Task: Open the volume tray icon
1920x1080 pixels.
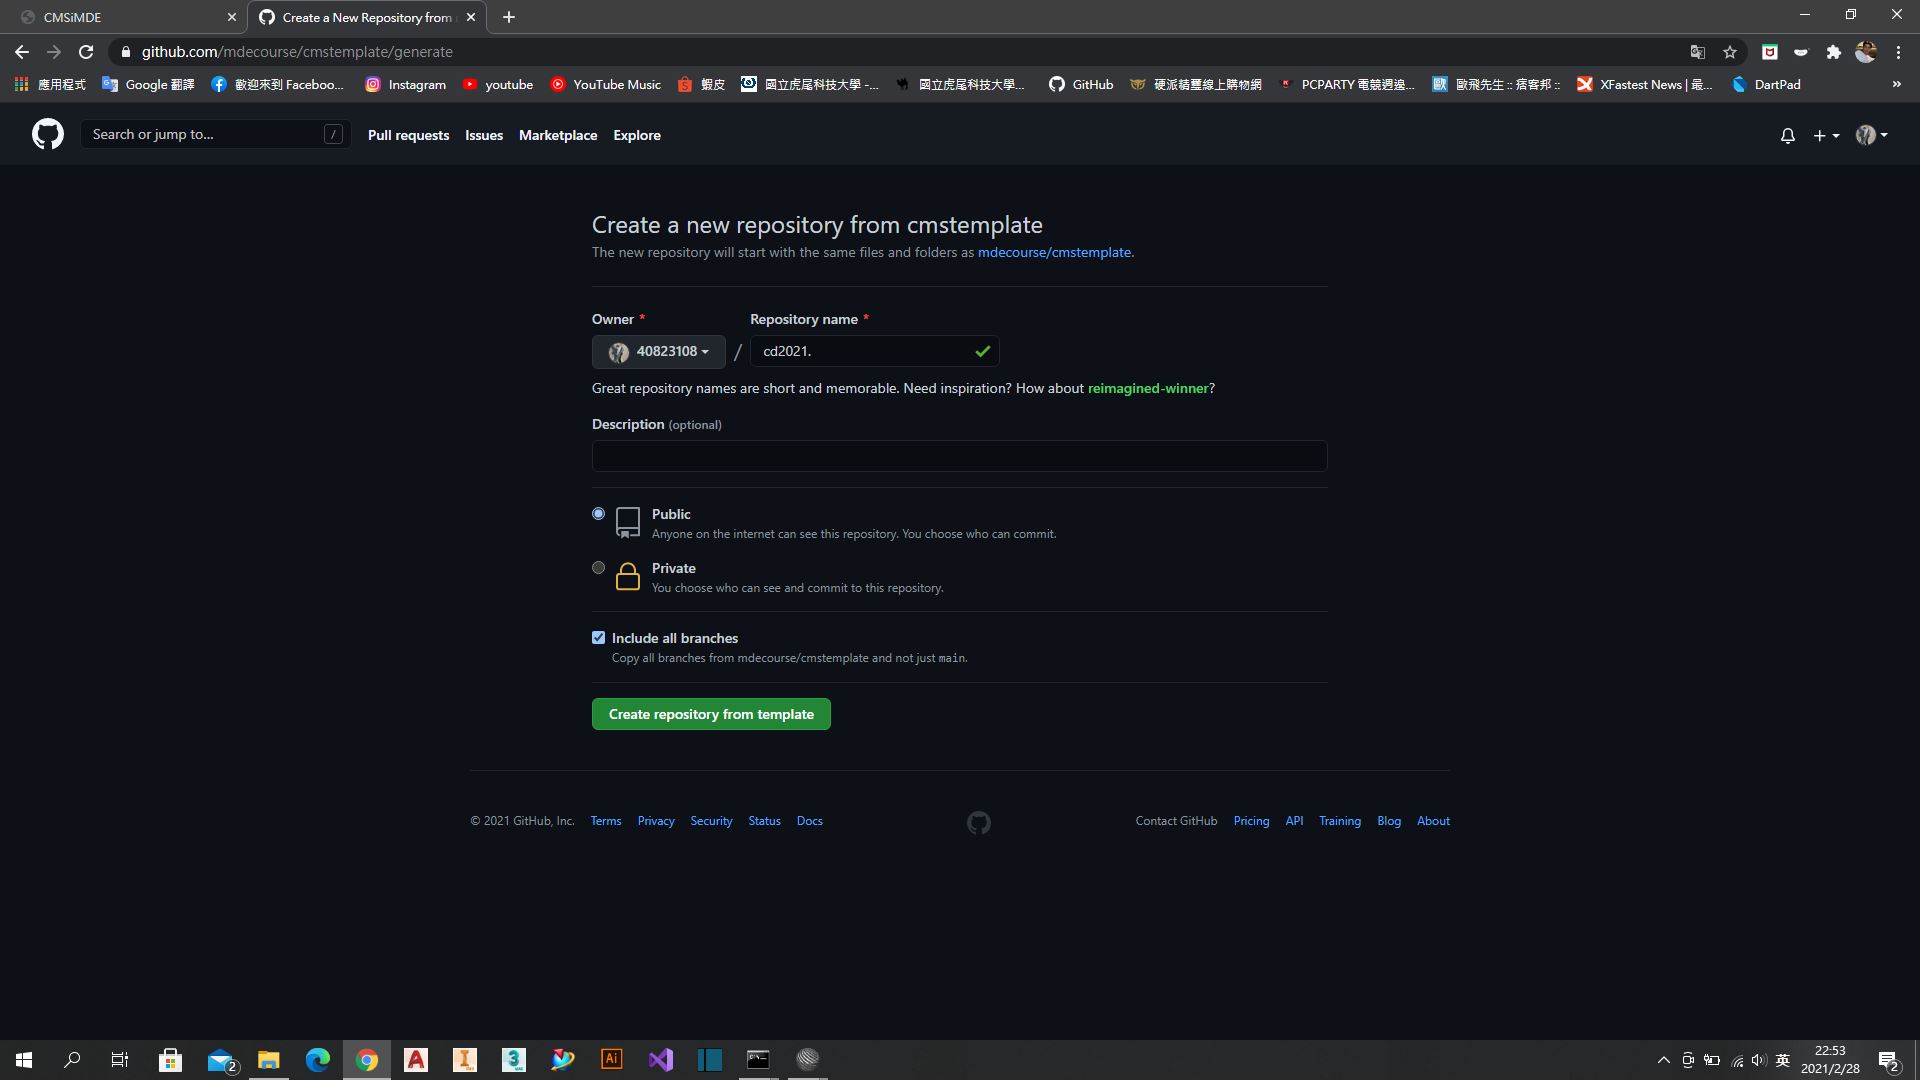Action: [1759, 1060]
